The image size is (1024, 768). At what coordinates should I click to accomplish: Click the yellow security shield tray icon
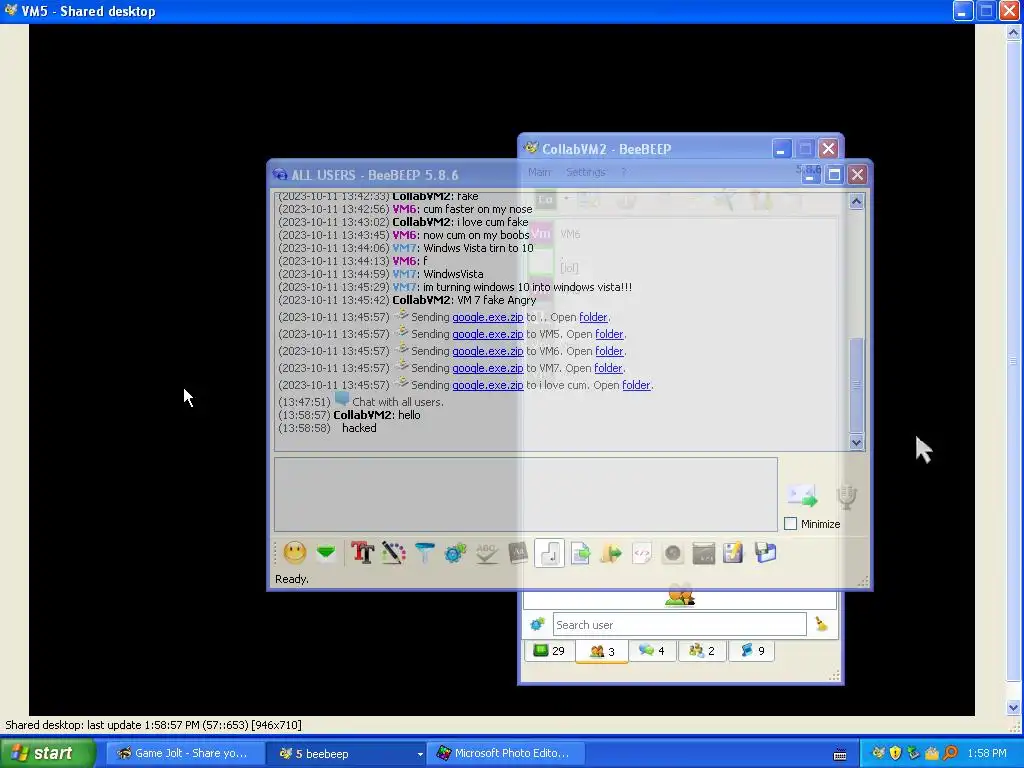(896, 754)
